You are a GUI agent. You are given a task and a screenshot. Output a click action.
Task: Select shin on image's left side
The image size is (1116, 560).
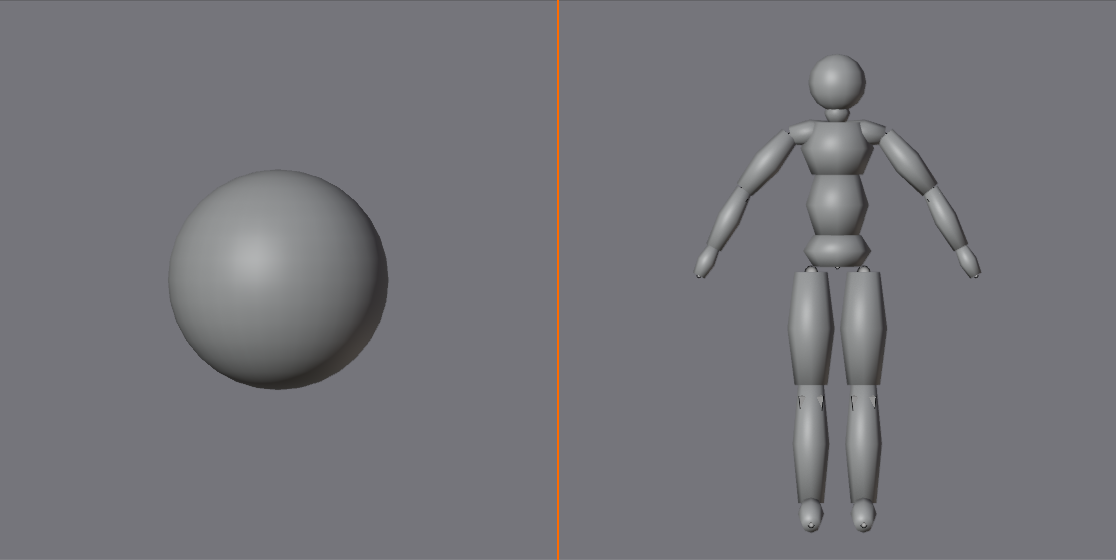tap(811, 444)
